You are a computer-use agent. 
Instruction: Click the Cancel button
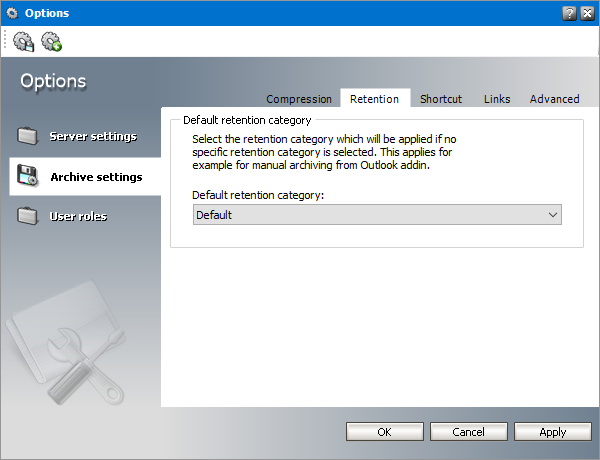coord(468,432)
